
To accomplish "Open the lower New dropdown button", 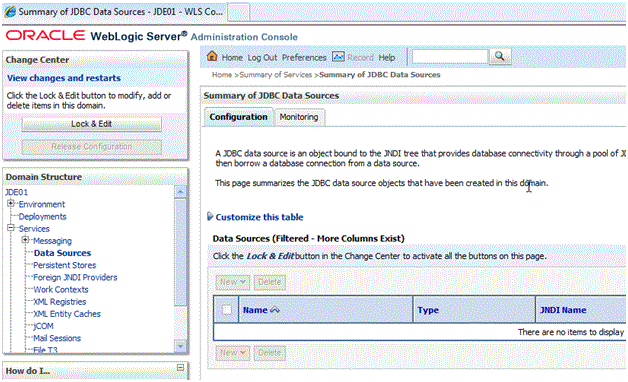I will coord(232,353).
